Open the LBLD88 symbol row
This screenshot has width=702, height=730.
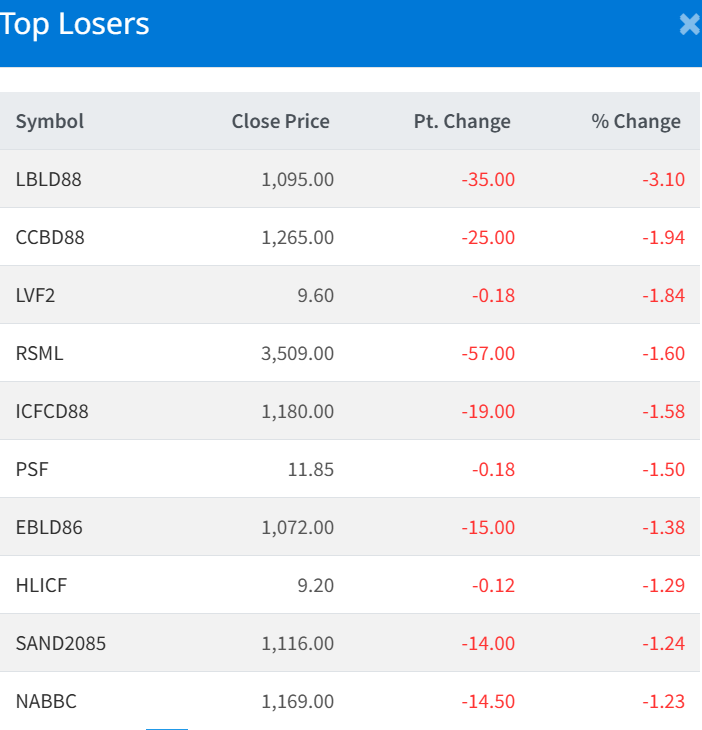pos(49,180)
